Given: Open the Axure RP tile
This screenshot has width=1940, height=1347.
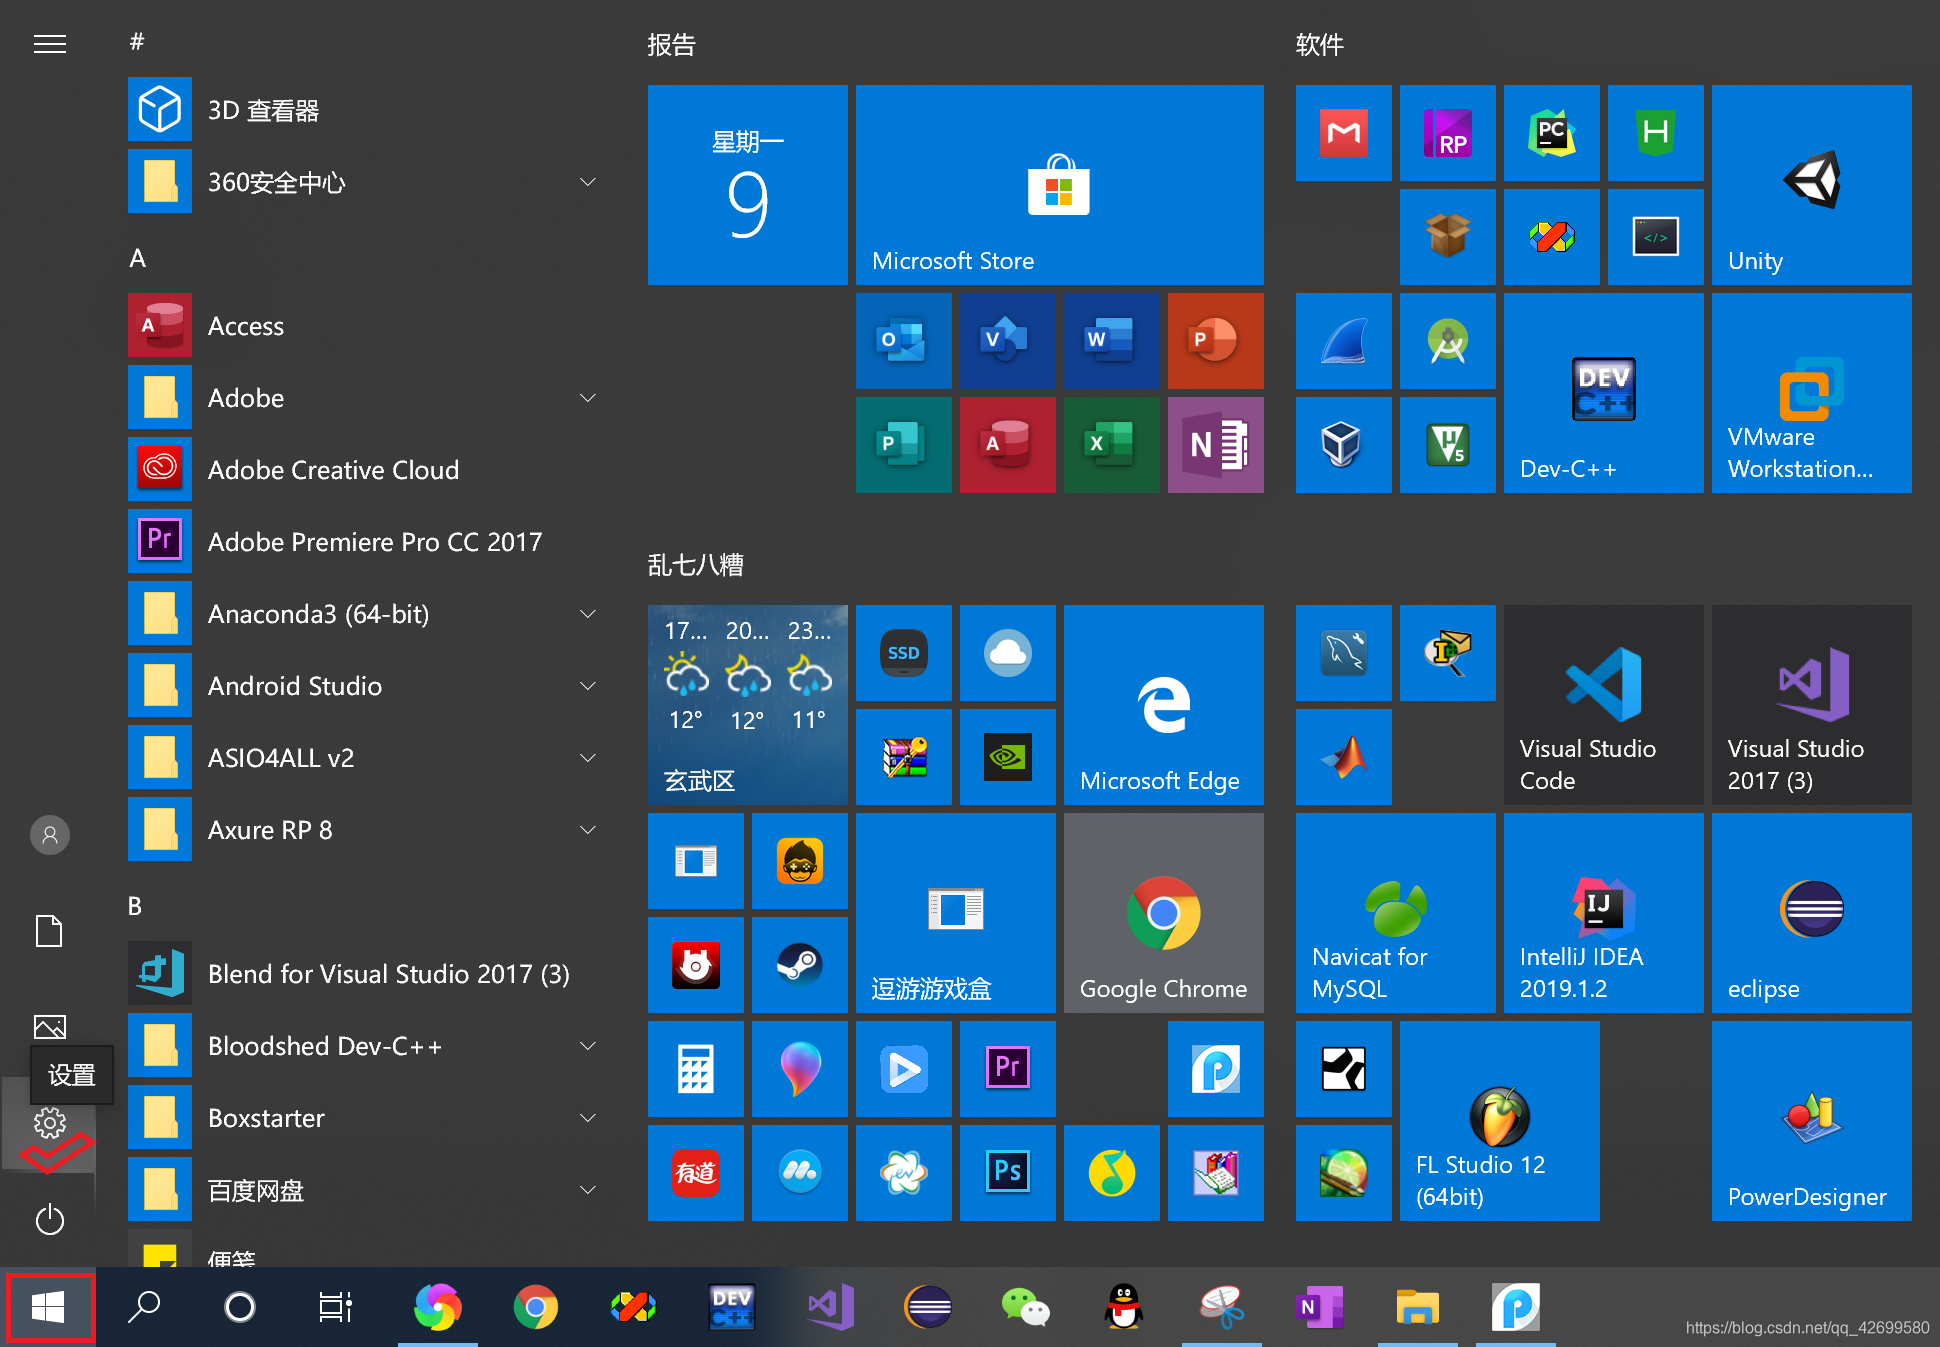Looking at the screenshot, I should click(1447, 133).
